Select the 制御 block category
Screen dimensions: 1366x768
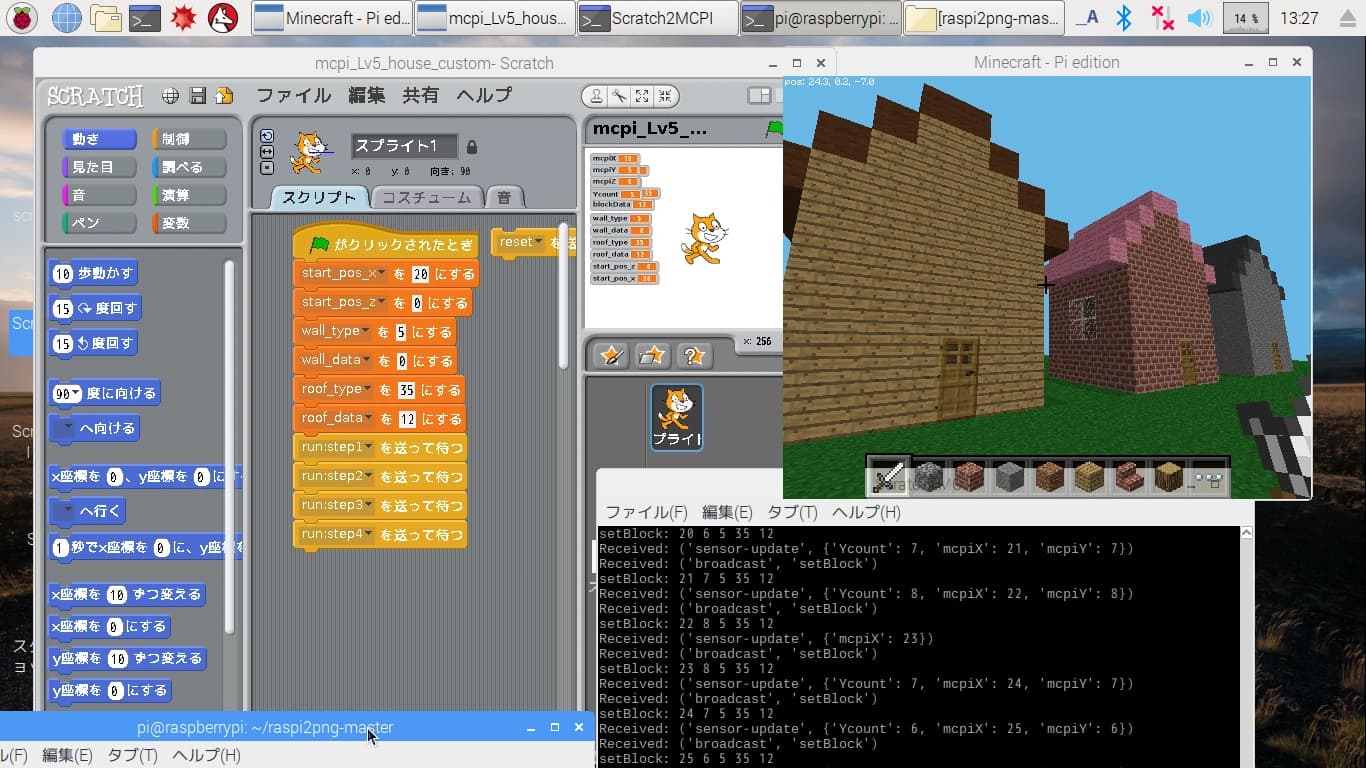click(x=188, y=137)
